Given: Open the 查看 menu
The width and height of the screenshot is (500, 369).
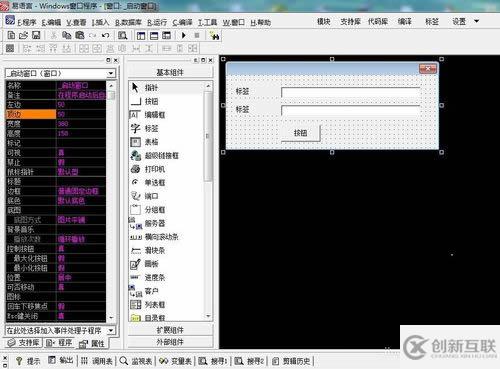Looking at the screenshot, I should click(x=76, y=23).
